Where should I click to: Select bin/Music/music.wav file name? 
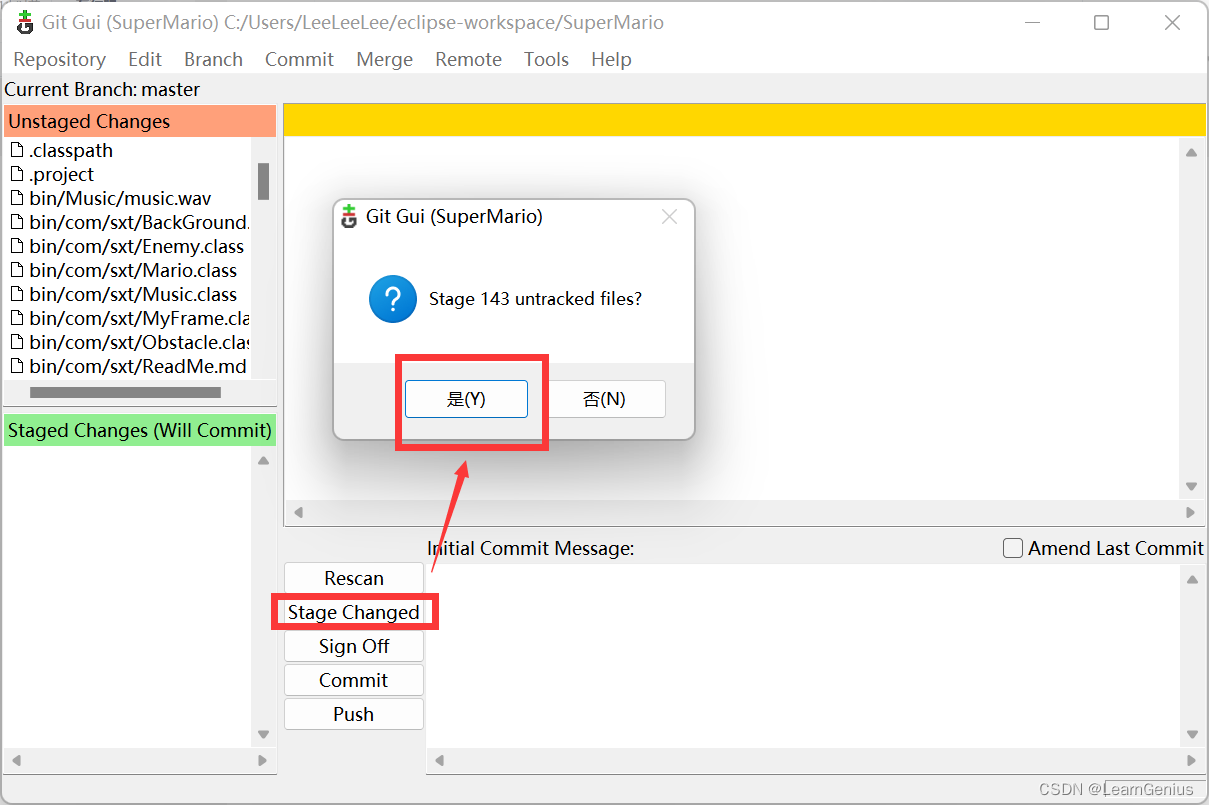120,199
